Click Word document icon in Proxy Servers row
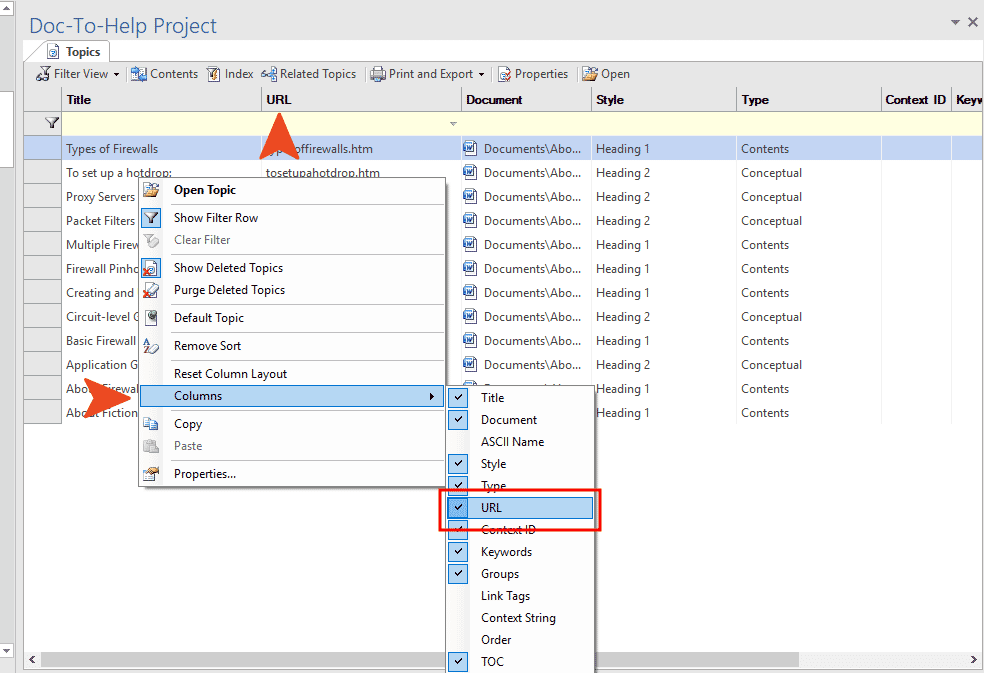The height and width of the screenshot is (673, 984). [x=470, y=196]
